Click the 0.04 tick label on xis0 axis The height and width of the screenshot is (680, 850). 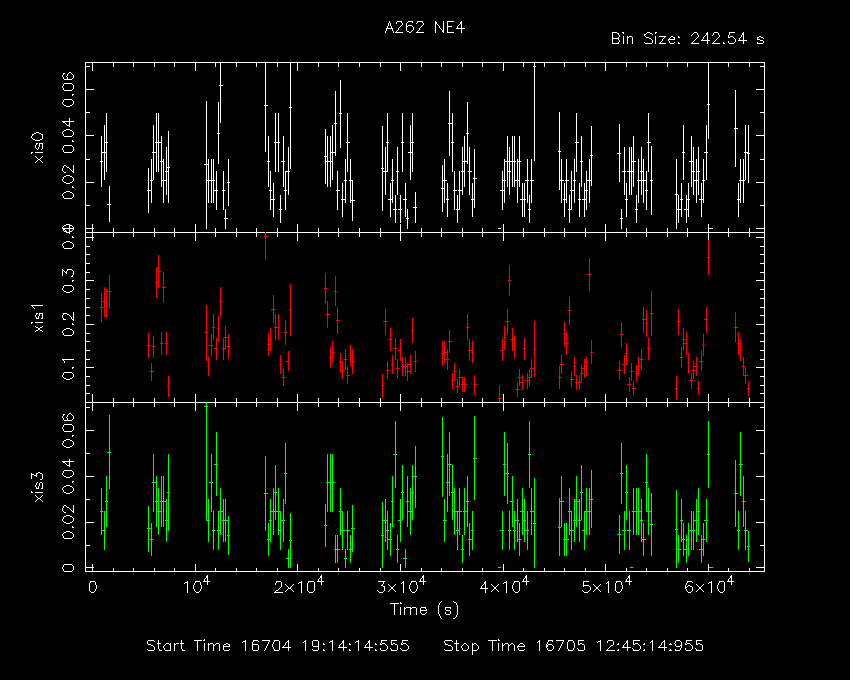pyautogui.click(x=68, y=136)
